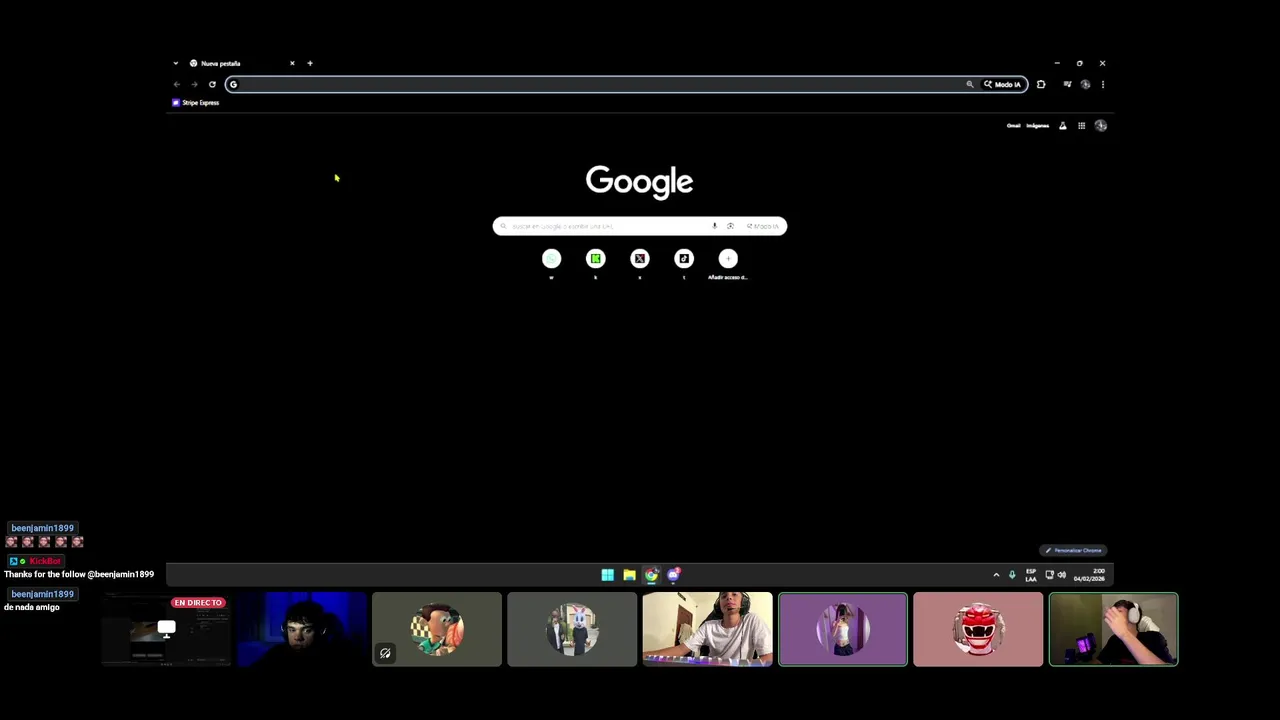Select the rabbit avatar participant tile
The image size is (1280, 720).
(572, 629)
